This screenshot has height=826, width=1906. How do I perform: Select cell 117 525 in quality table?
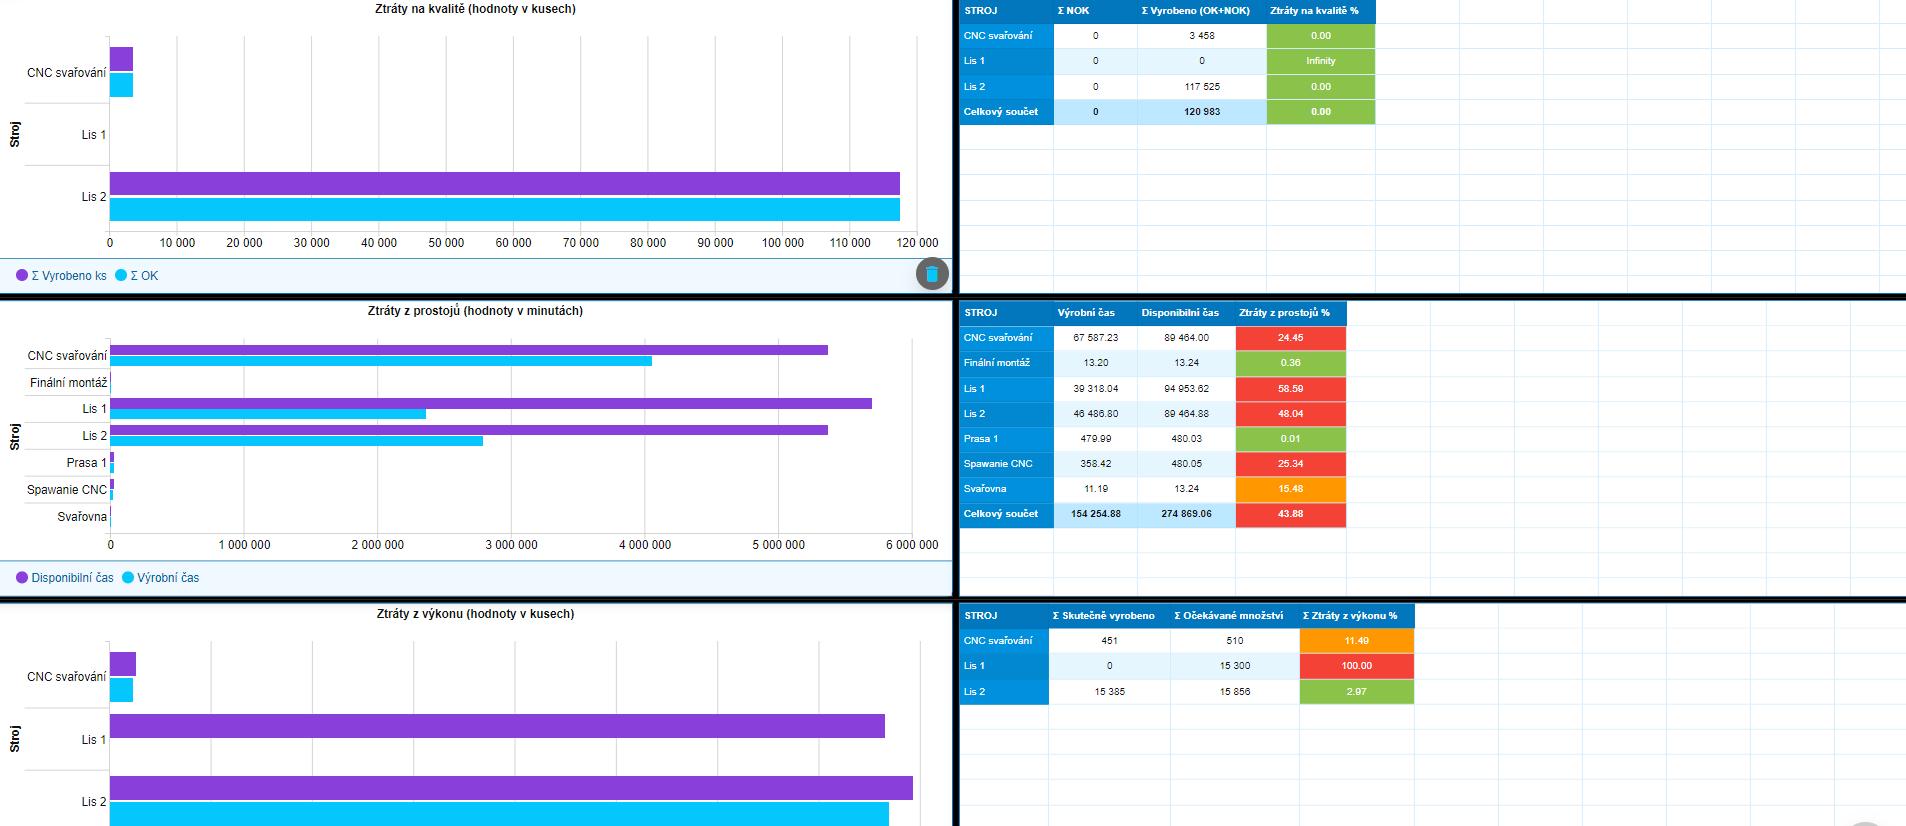point(1202,87)
